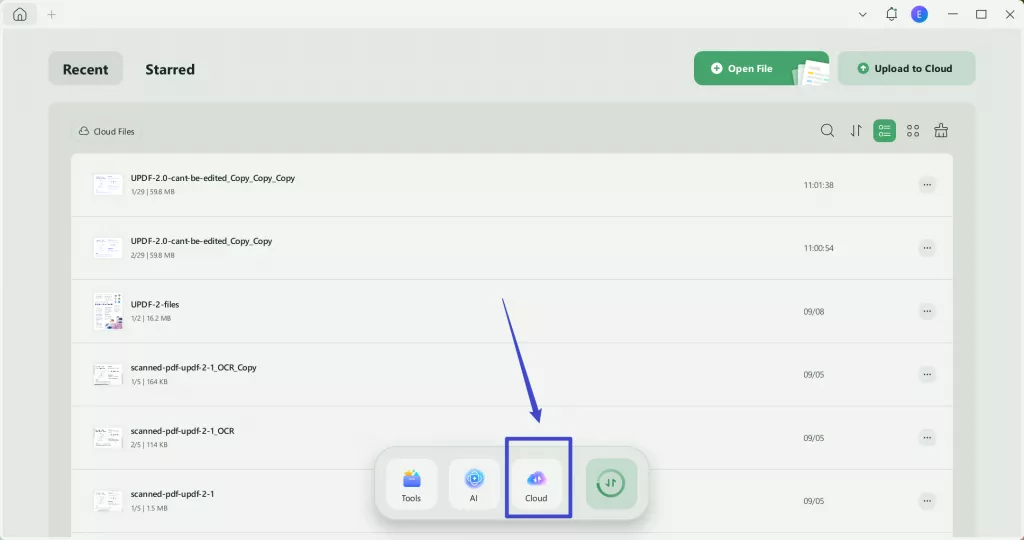
Task: Select the 11:01:38 timestamp
Action: (818, 185)
